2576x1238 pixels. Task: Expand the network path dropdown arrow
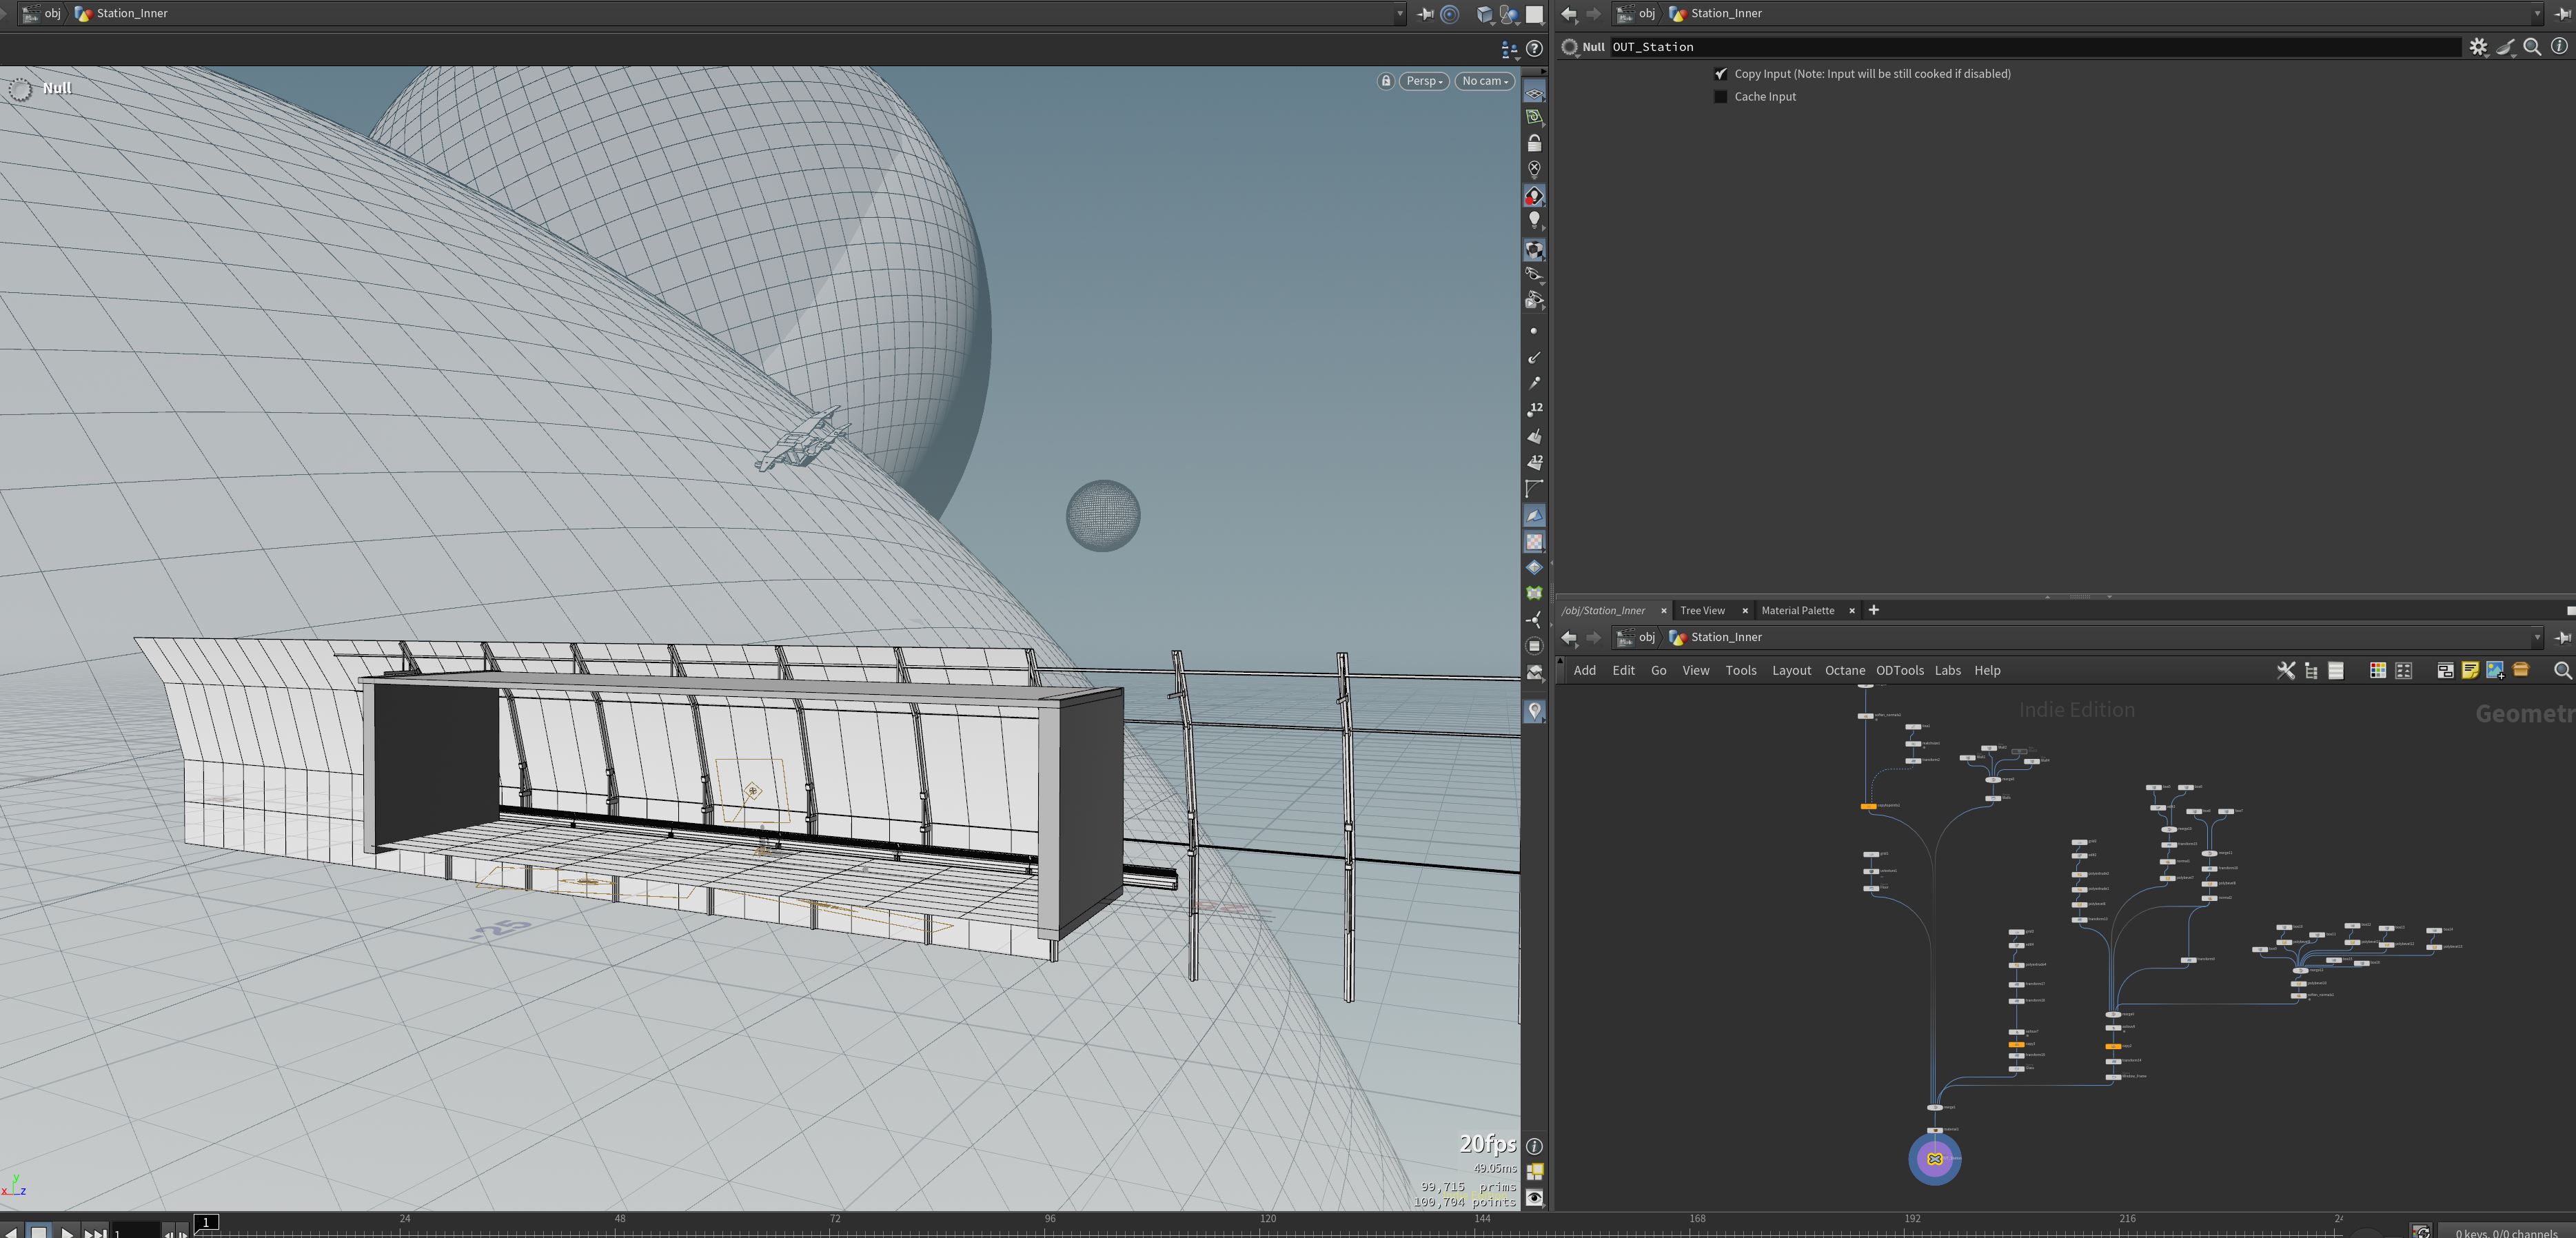2536,637
